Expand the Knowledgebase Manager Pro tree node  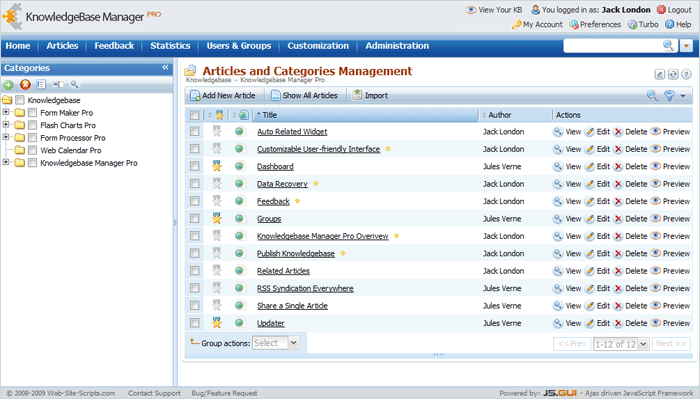click(x=6, y=162)
